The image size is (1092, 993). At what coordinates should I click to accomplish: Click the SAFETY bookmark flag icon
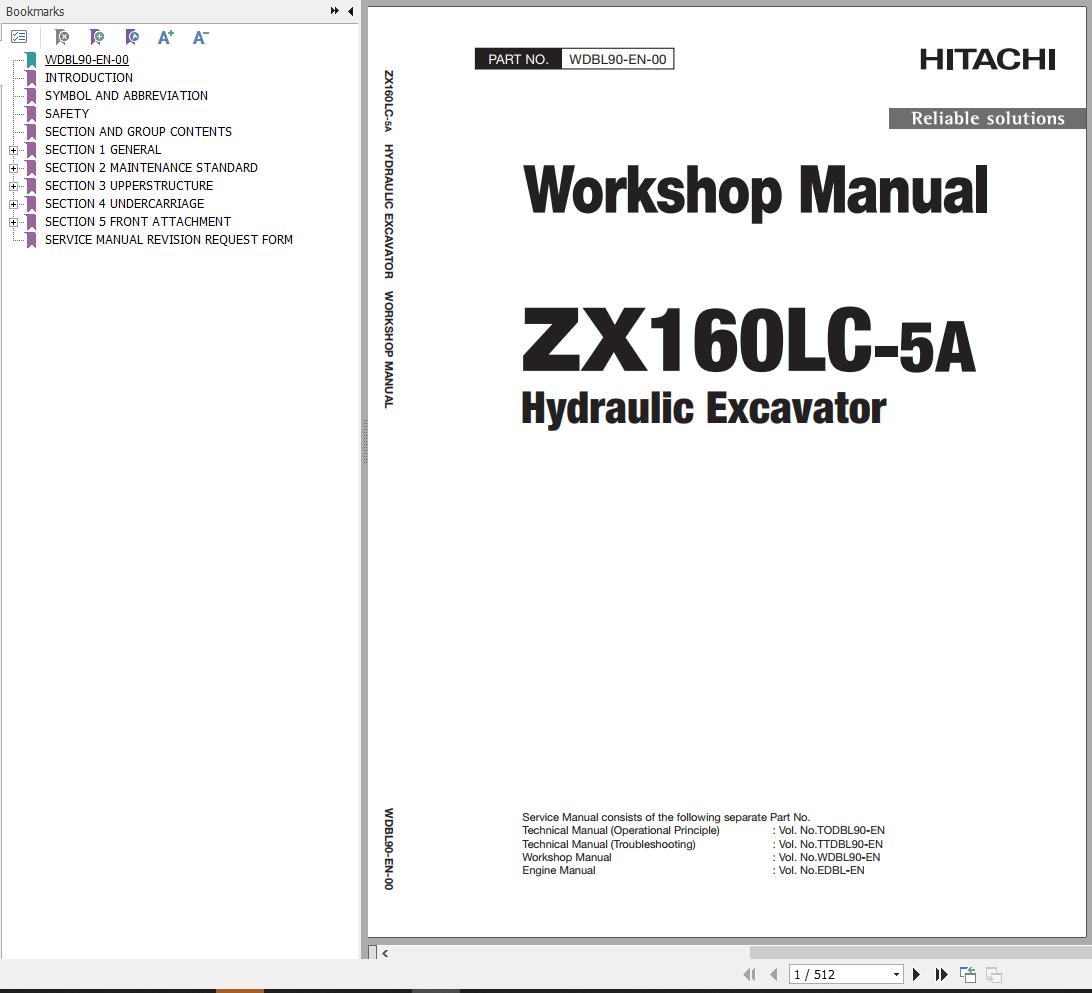[31, 114]
